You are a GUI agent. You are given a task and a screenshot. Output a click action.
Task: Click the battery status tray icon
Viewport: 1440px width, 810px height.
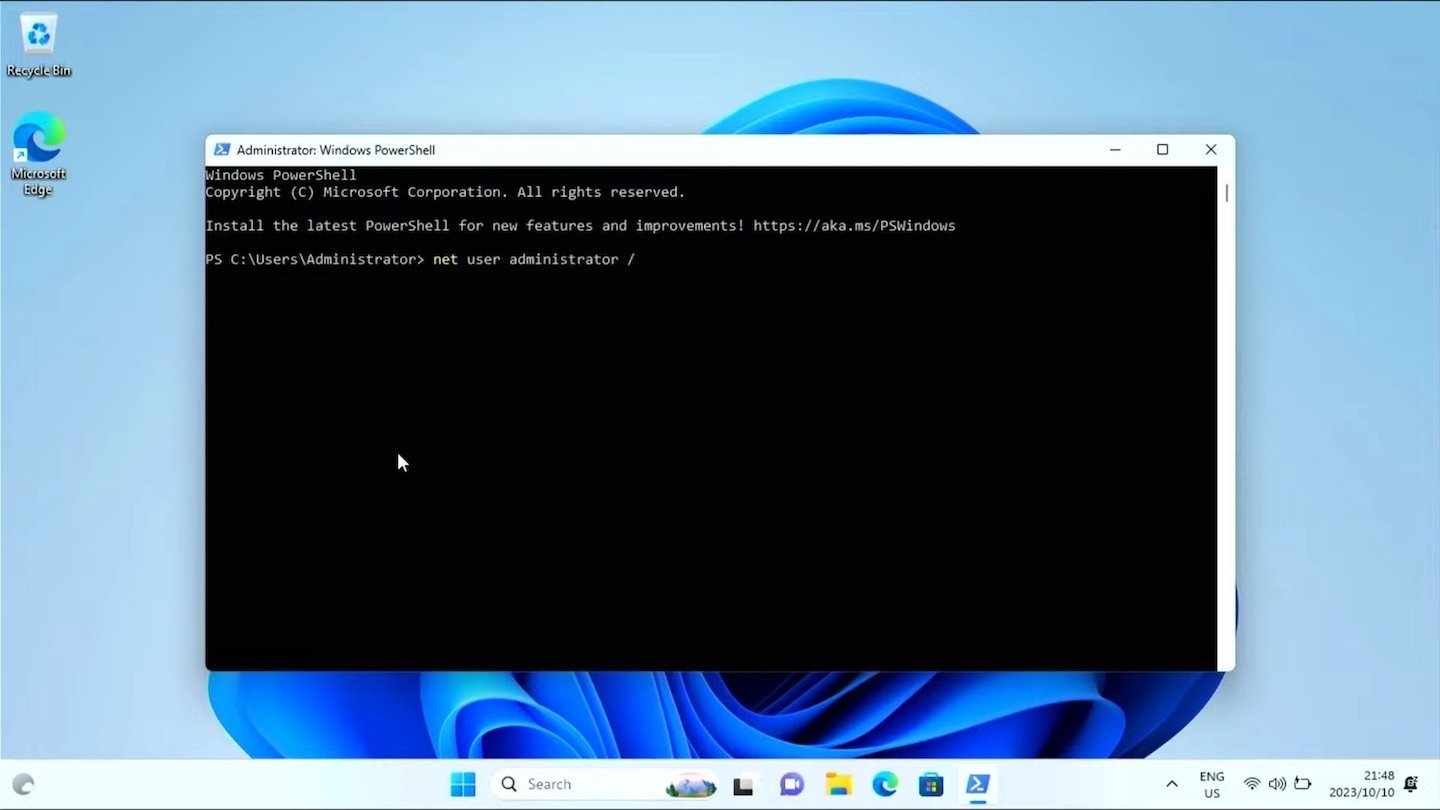click(x=1302, y=785)
